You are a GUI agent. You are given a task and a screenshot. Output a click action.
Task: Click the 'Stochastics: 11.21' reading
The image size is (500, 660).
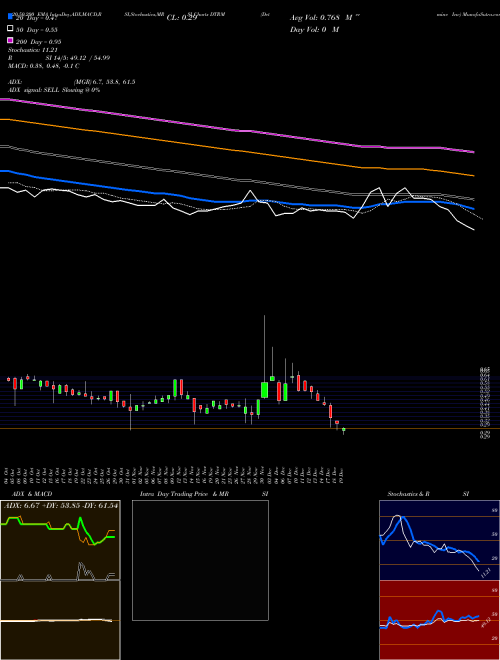(x=32, y=50)
